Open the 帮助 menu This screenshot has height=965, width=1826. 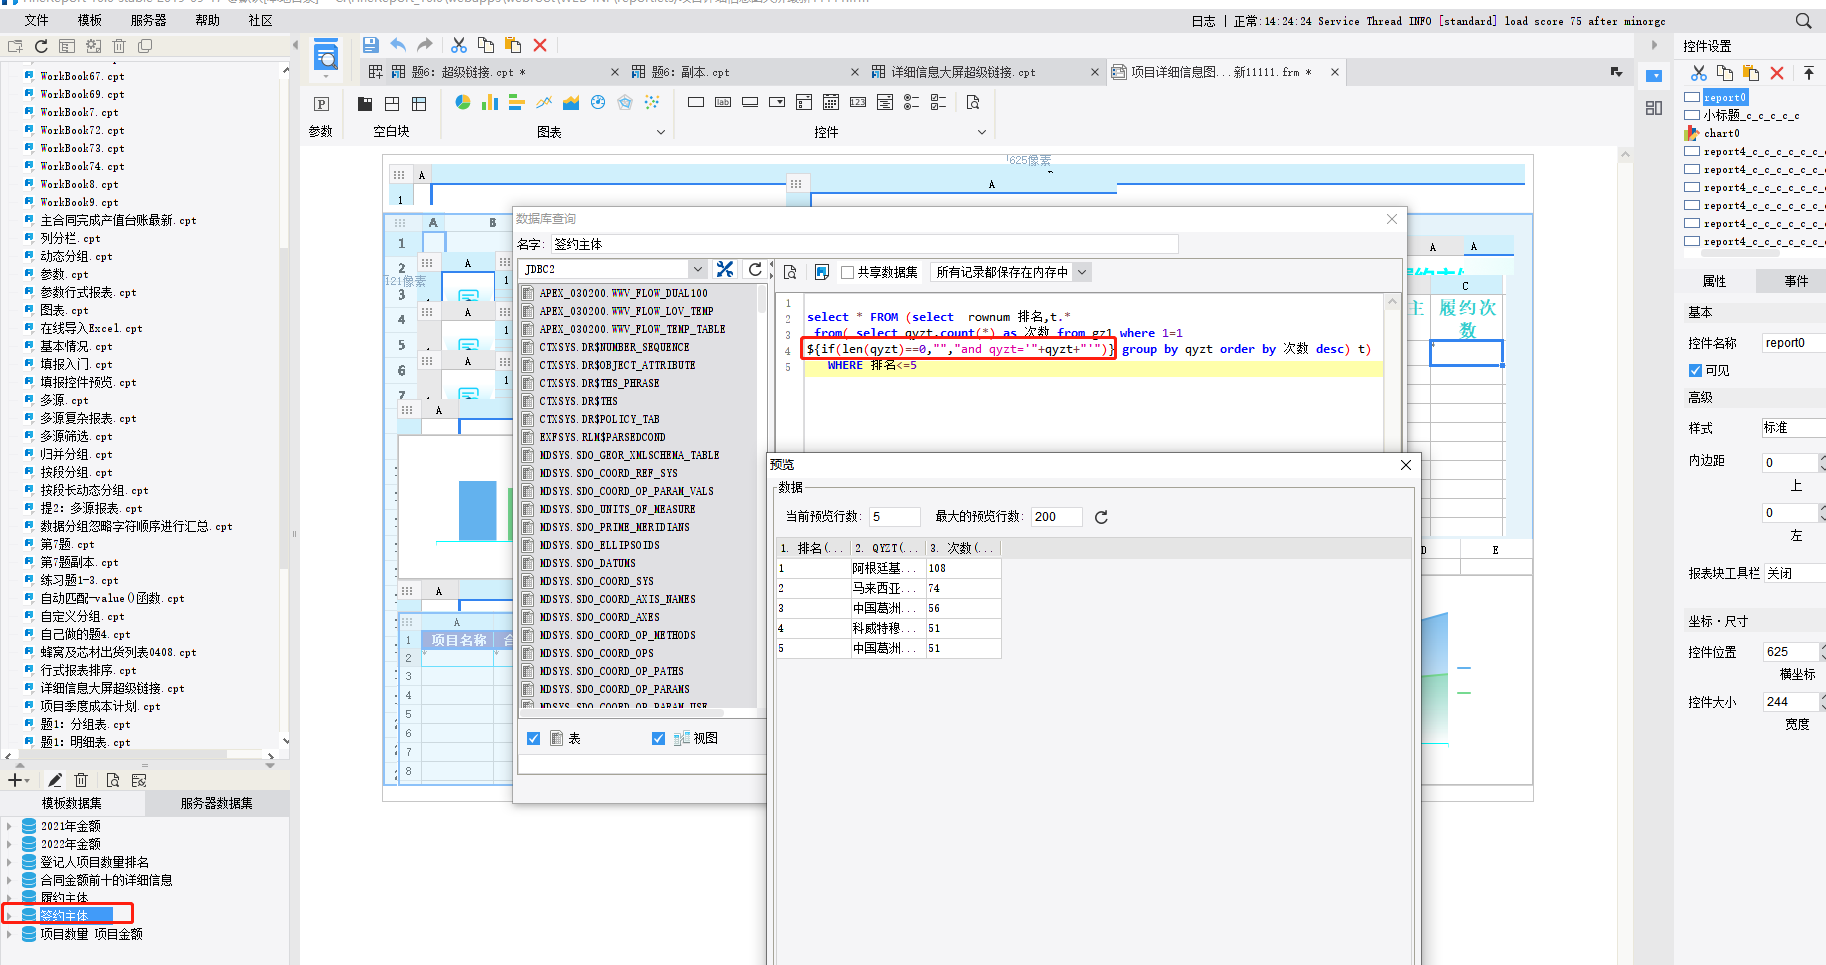click(x=207, y=20)
